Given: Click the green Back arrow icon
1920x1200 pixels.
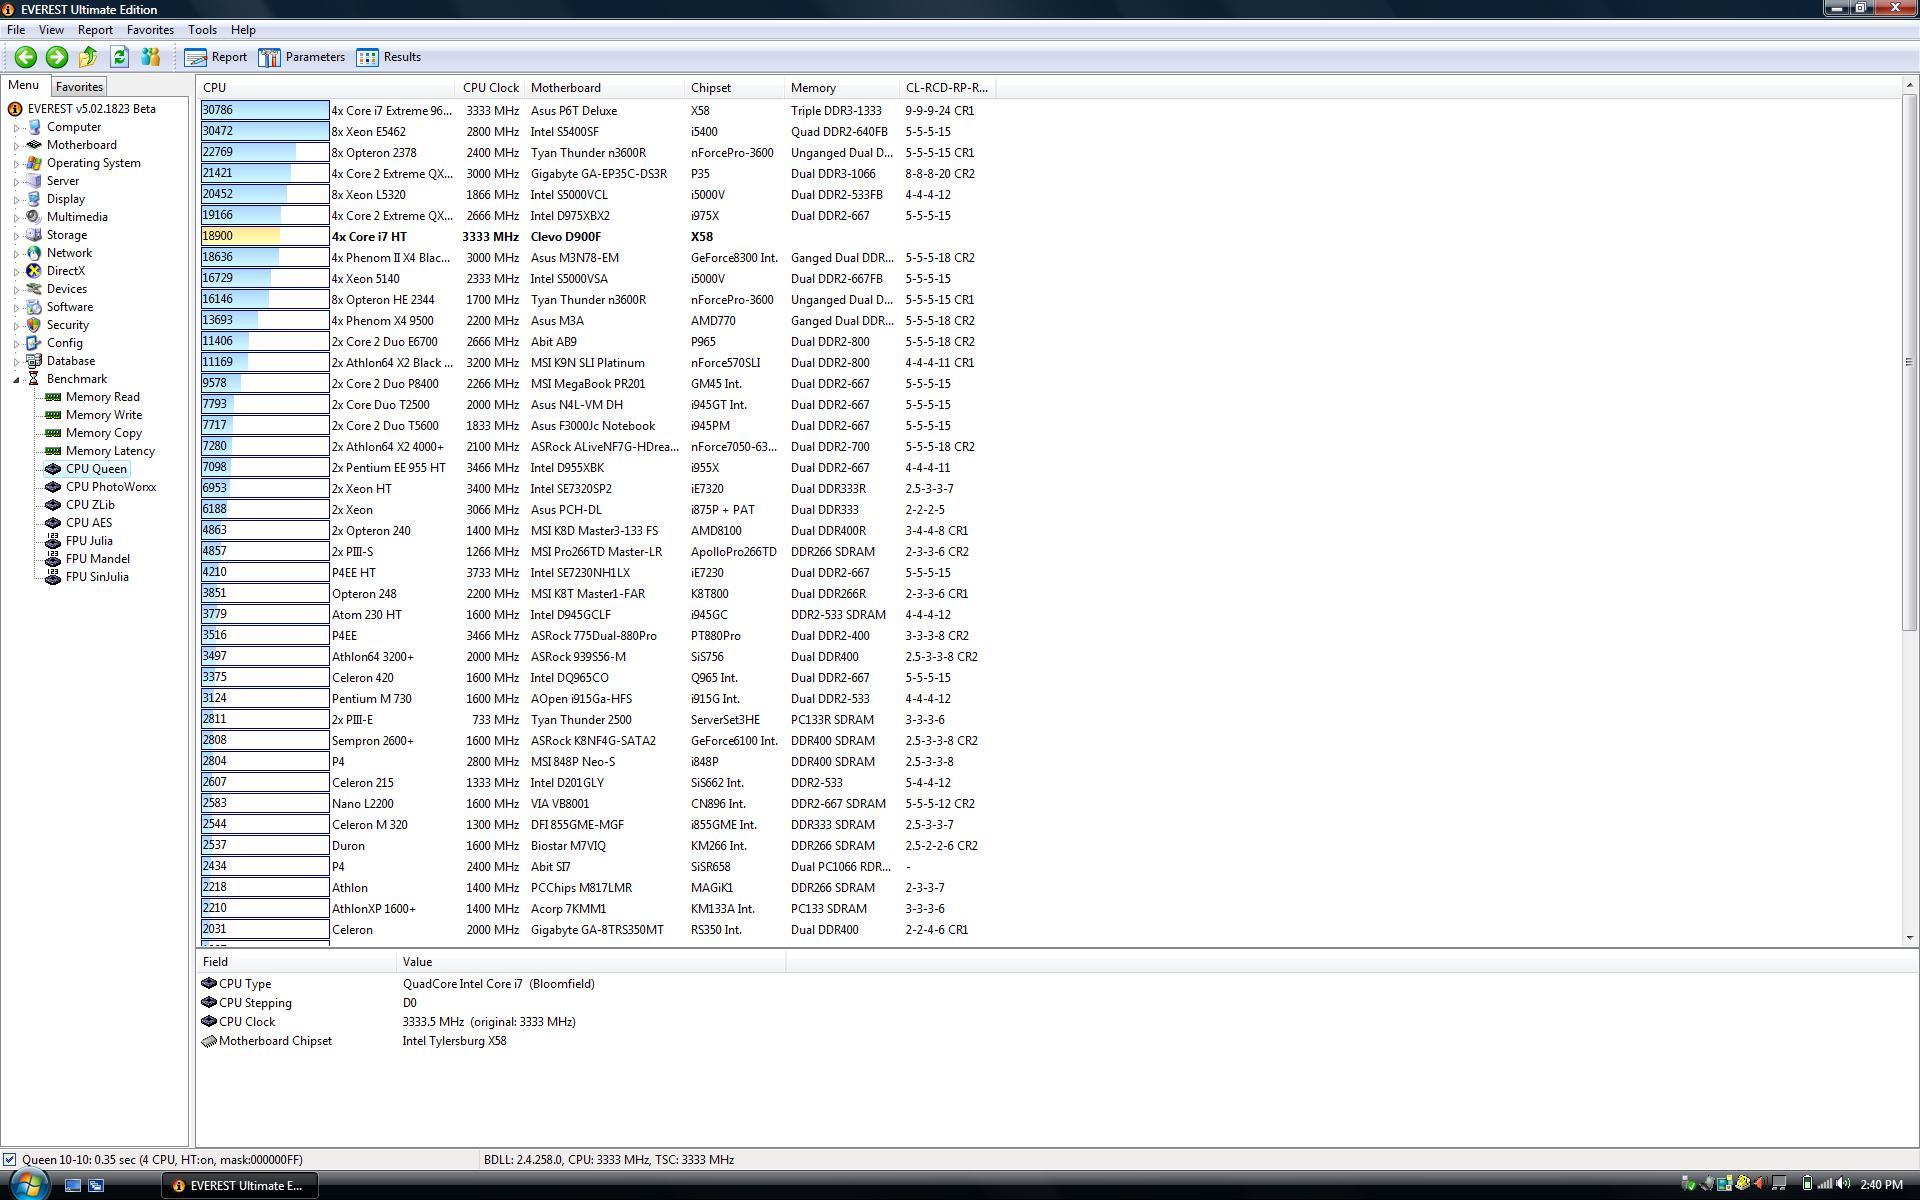Looking at the screenshot, I should coord(26,57).
